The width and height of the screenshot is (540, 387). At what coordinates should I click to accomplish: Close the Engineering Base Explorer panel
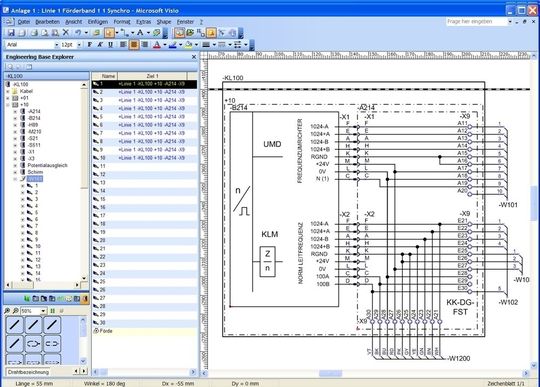[194, 57]
